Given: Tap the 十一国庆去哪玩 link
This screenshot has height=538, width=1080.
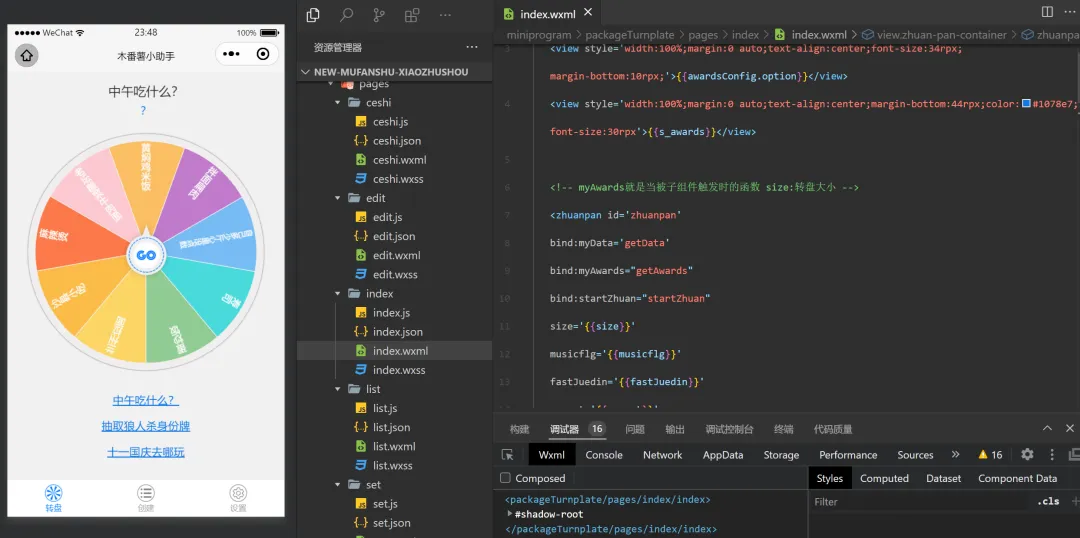Looking at the screenshot, I should point(145,453).
